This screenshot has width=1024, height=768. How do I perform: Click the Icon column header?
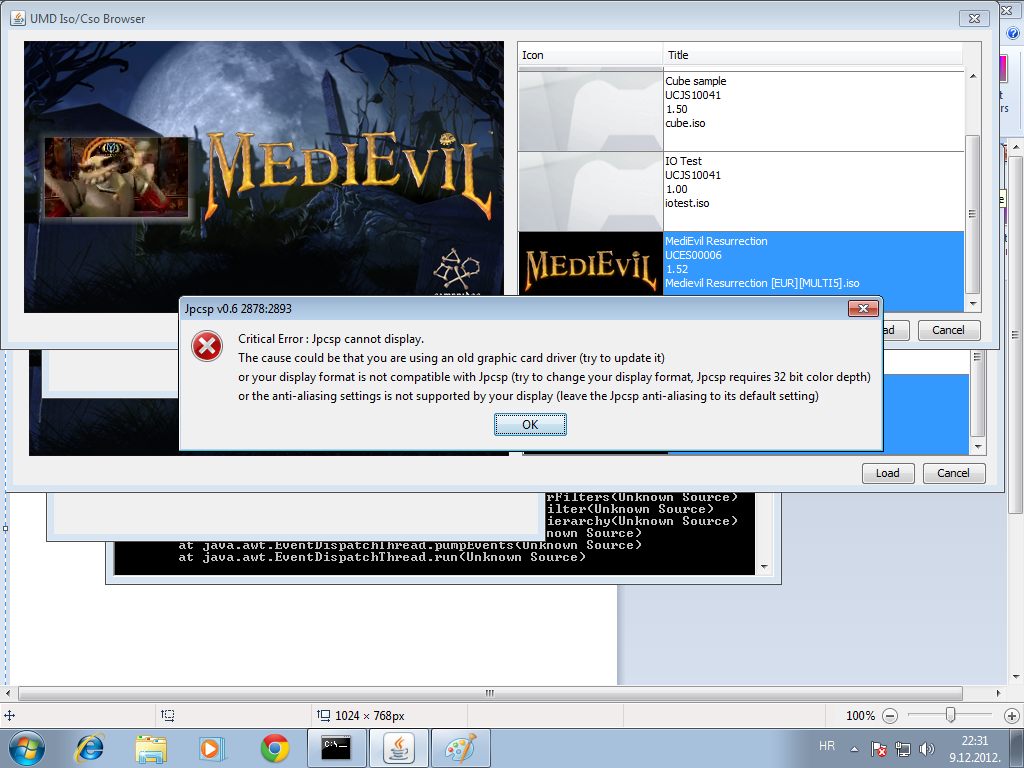coord(590,55)
